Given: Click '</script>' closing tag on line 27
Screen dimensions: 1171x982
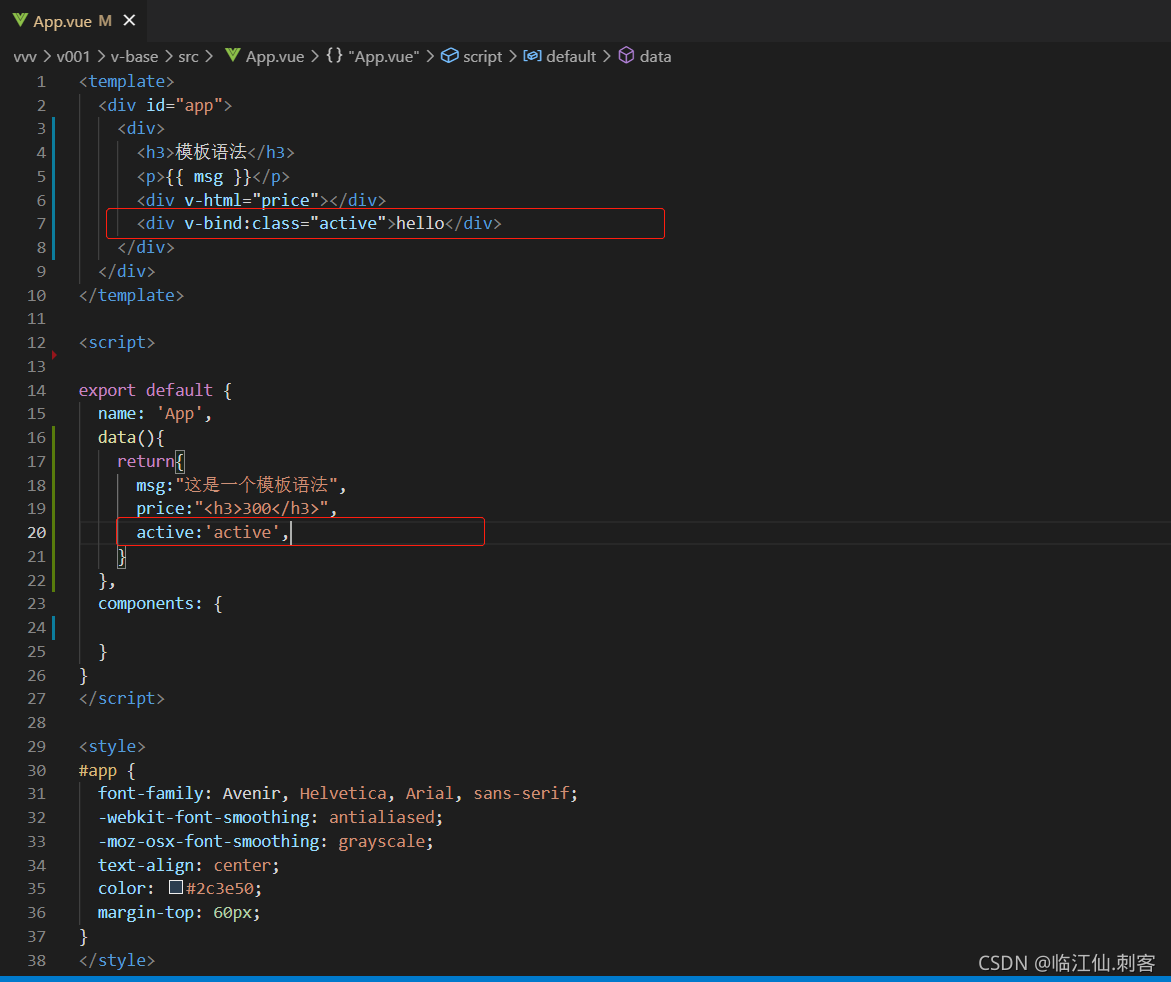Looking at the screenshot, I should (x=122, y=699).
